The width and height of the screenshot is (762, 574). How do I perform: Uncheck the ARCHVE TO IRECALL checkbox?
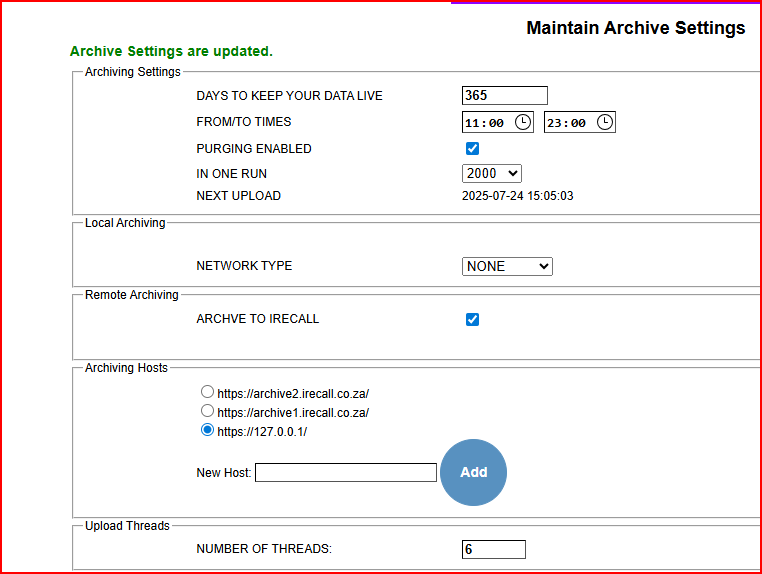pyautogui.click(x=473, y=320)
